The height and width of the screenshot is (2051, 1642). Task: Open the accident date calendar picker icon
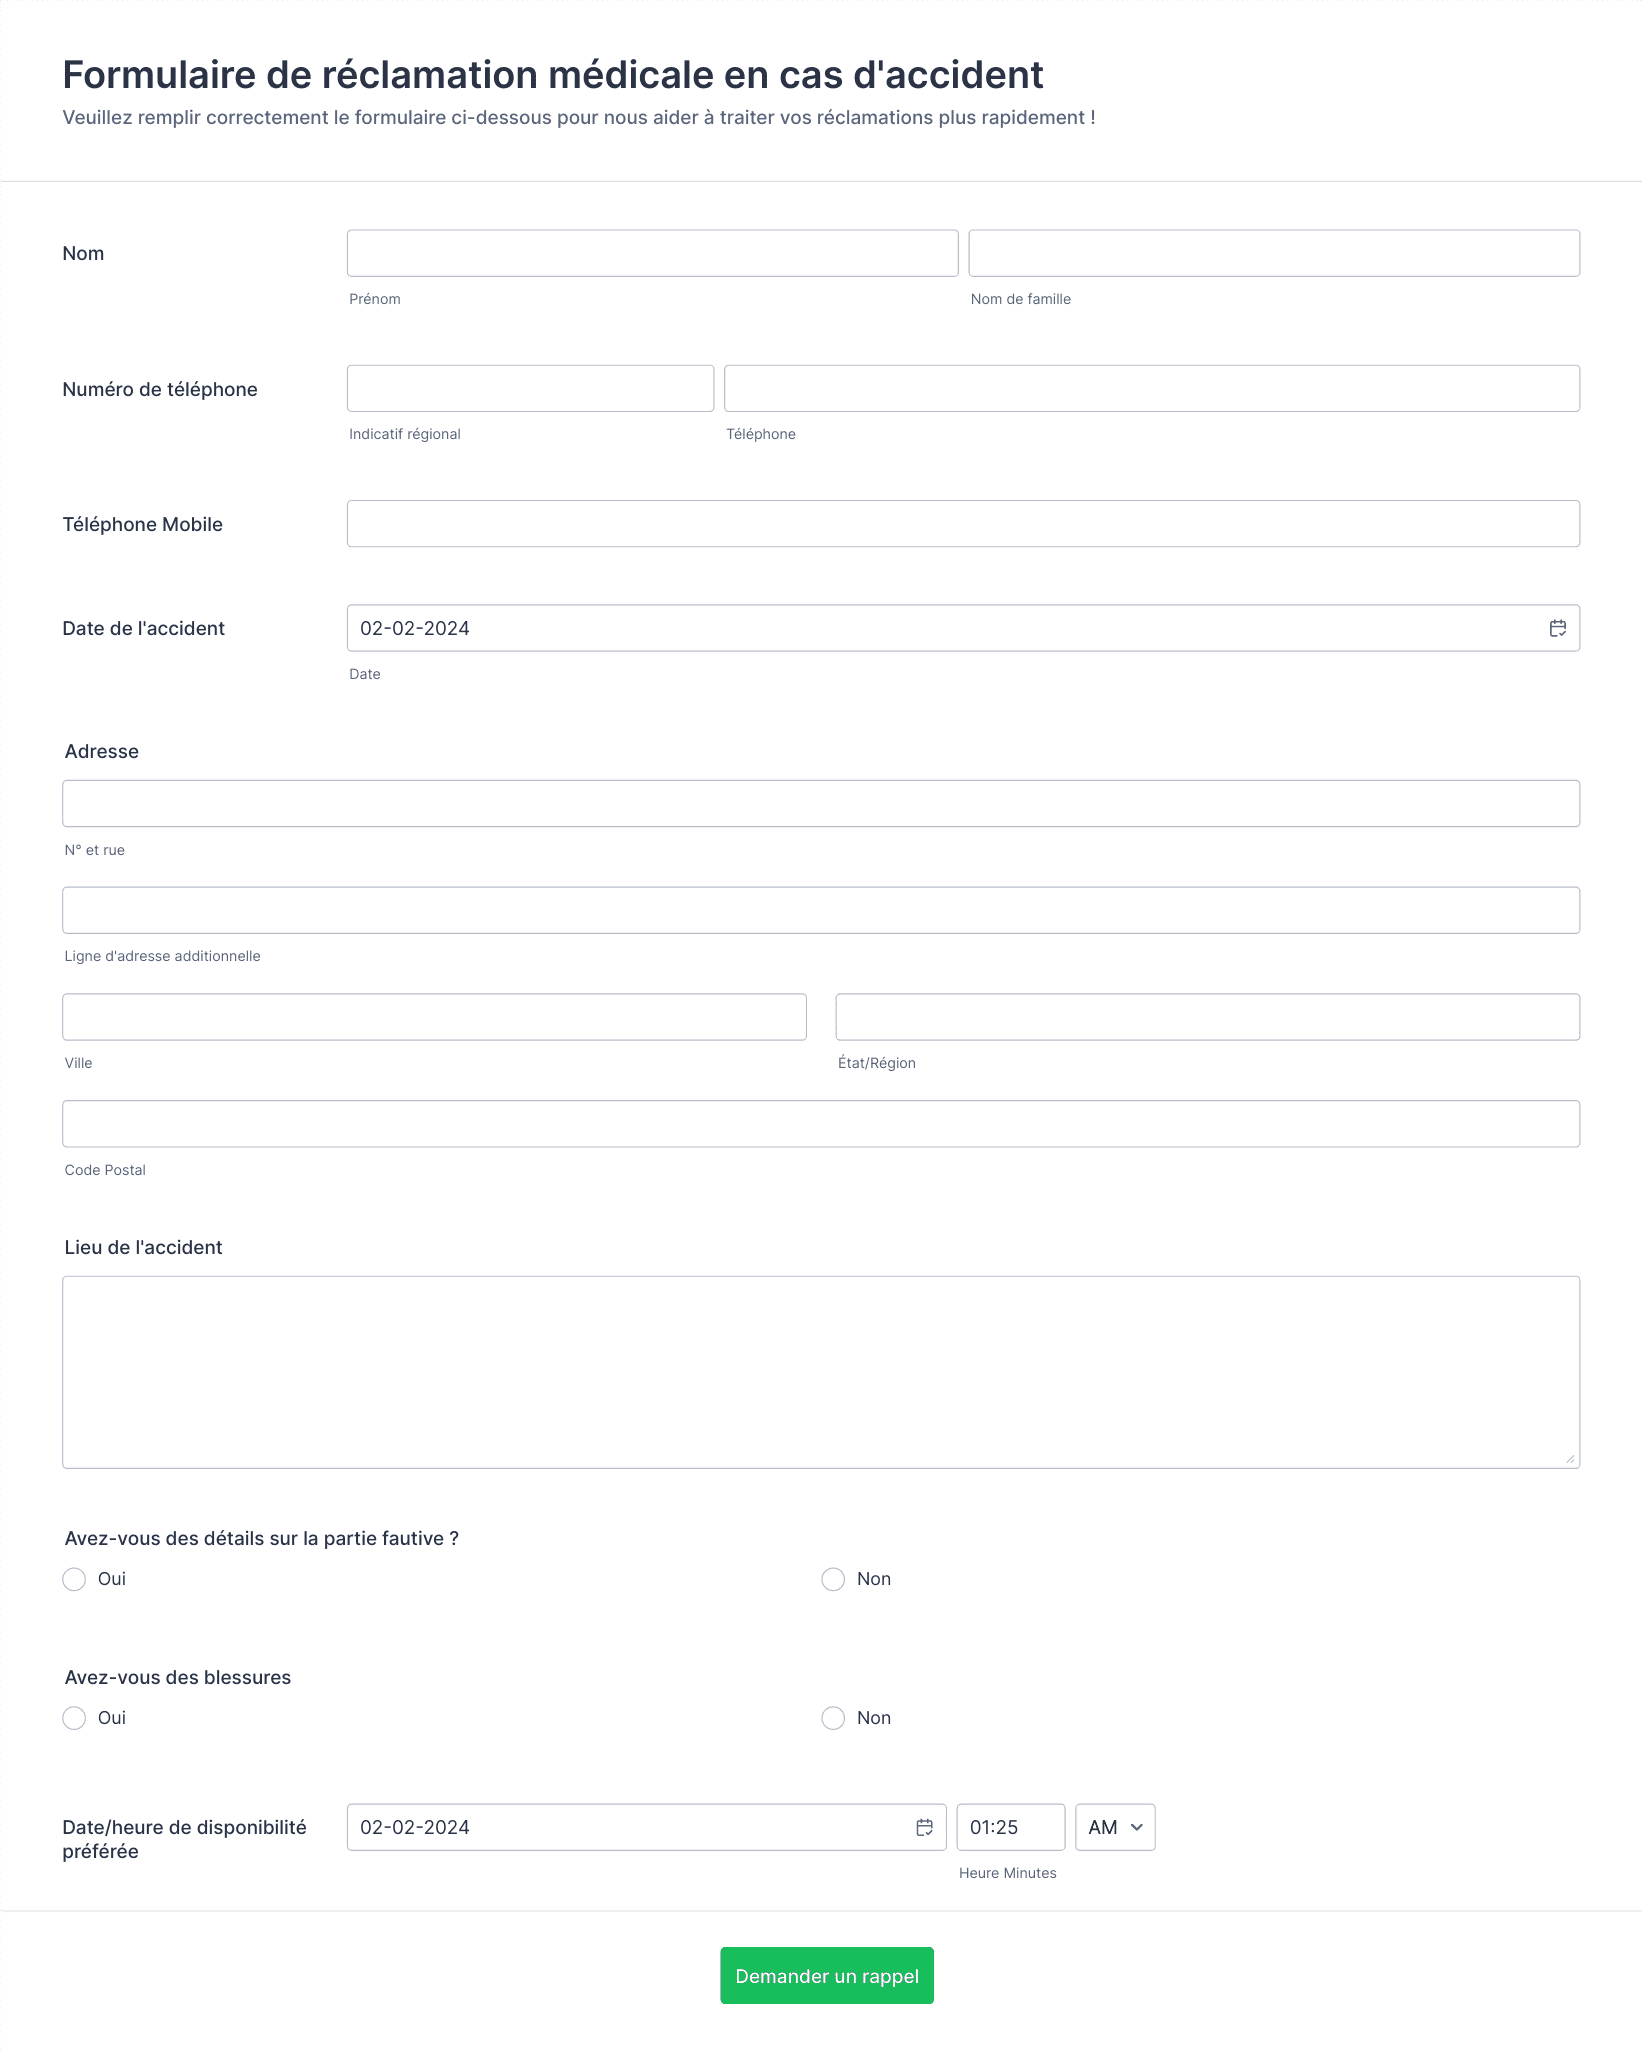(x=1557, y=628)
